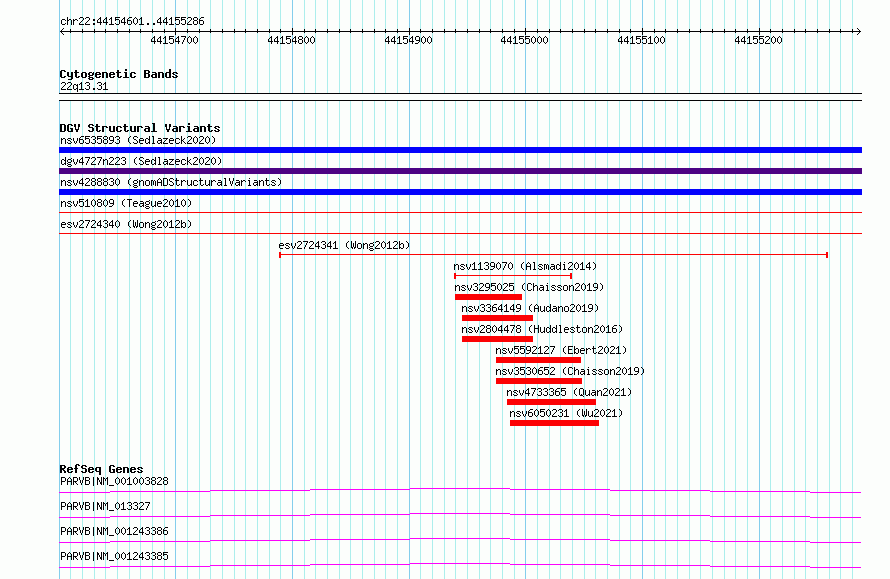Screen dimensions: 890x579
Task: Select the 22q13.31 band label
Action: pos(84,86)
